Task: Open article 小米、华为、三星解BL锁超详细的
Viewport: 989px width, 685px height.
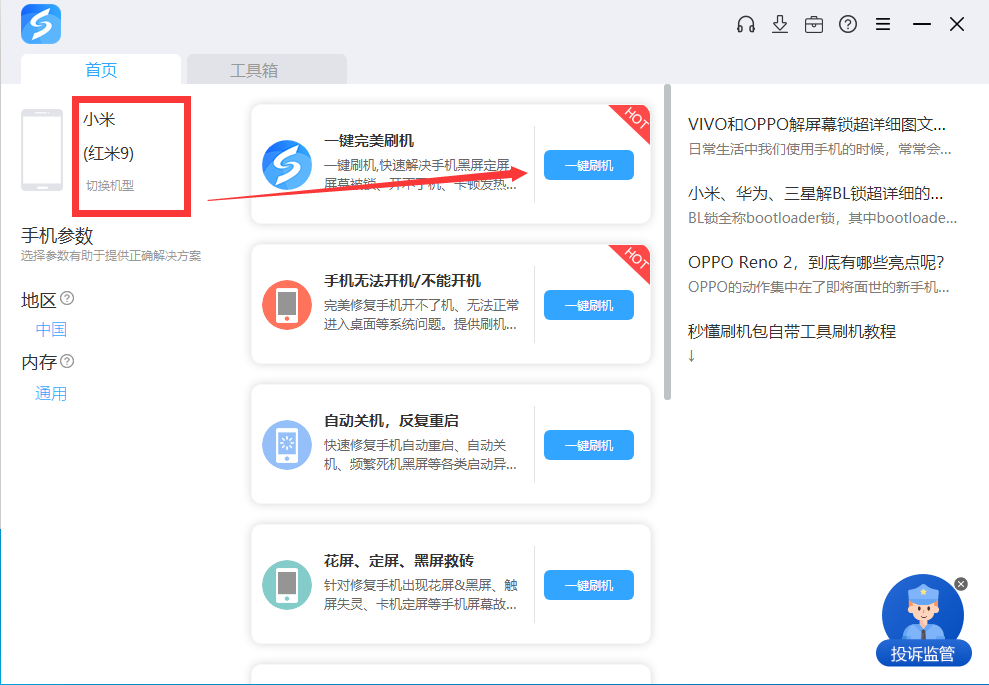Action: (x=816, y=194)
